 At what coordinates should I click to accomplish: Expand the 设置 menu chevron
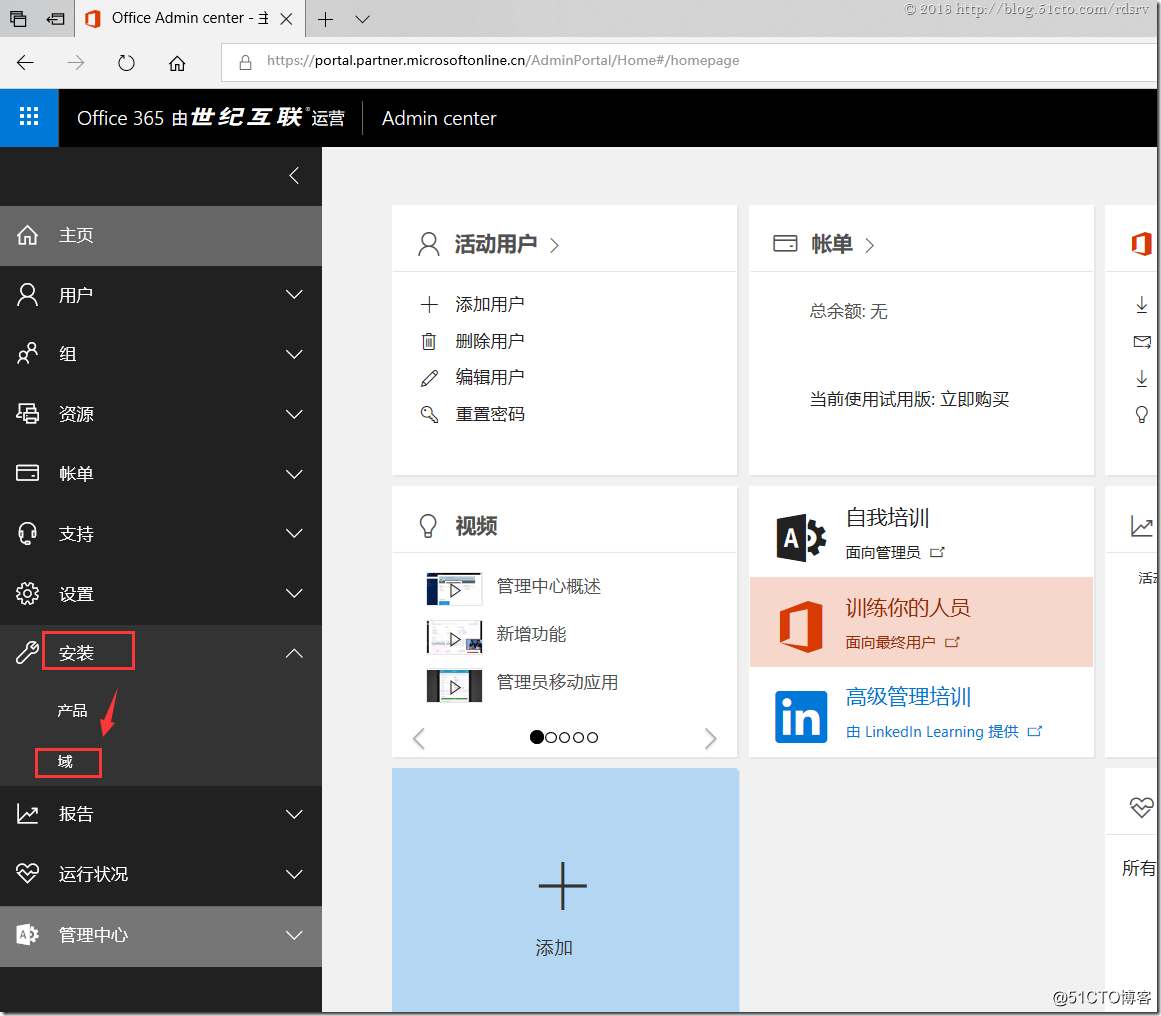click(x=294, y=593)
